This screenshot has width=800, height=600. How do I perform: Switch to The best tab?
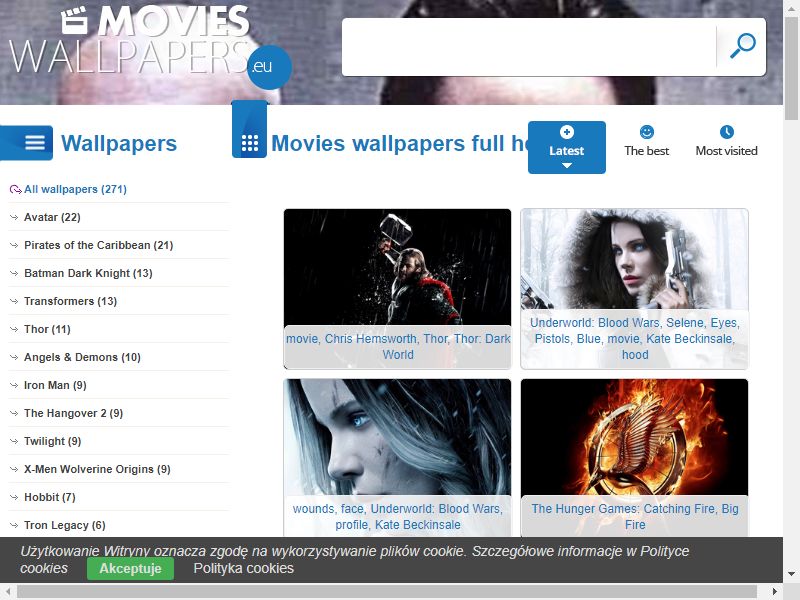[x=646, y=142]
